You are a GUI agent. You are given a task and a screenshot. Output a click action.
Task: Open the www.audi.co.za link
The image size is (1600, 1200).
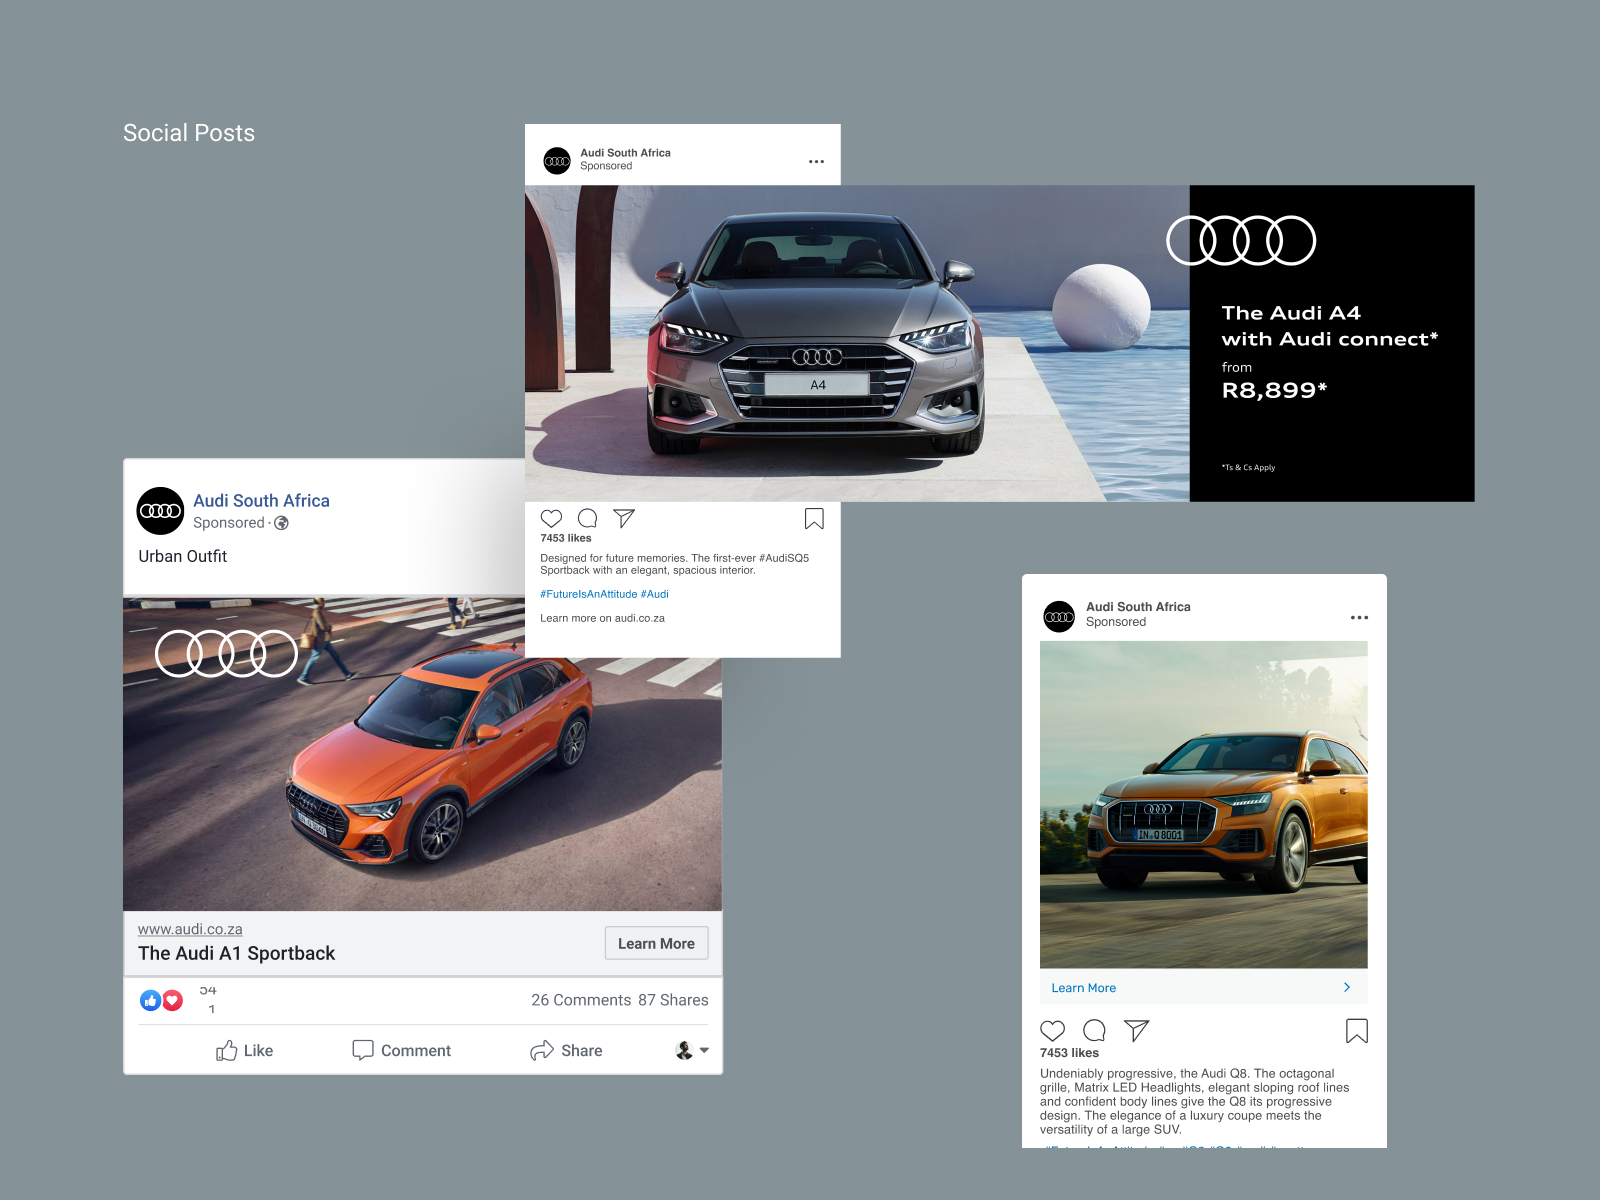[190, 929]
